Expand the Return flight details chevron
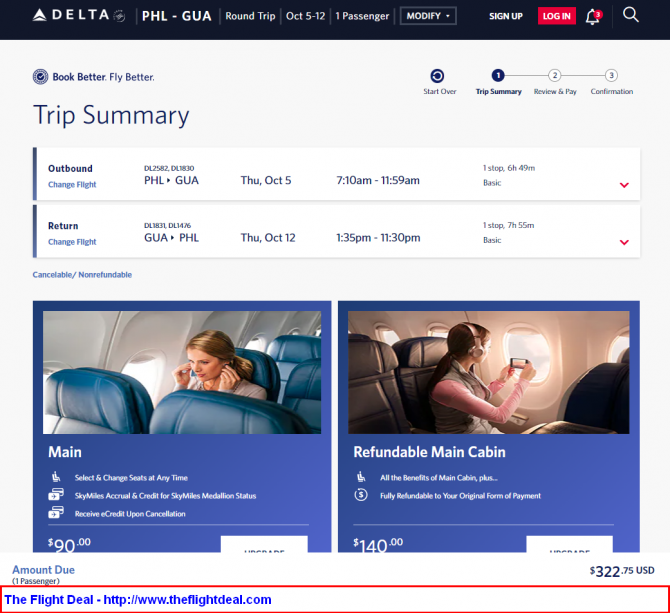The width and height of the screenshot is (670, 613). click(624, 242)
